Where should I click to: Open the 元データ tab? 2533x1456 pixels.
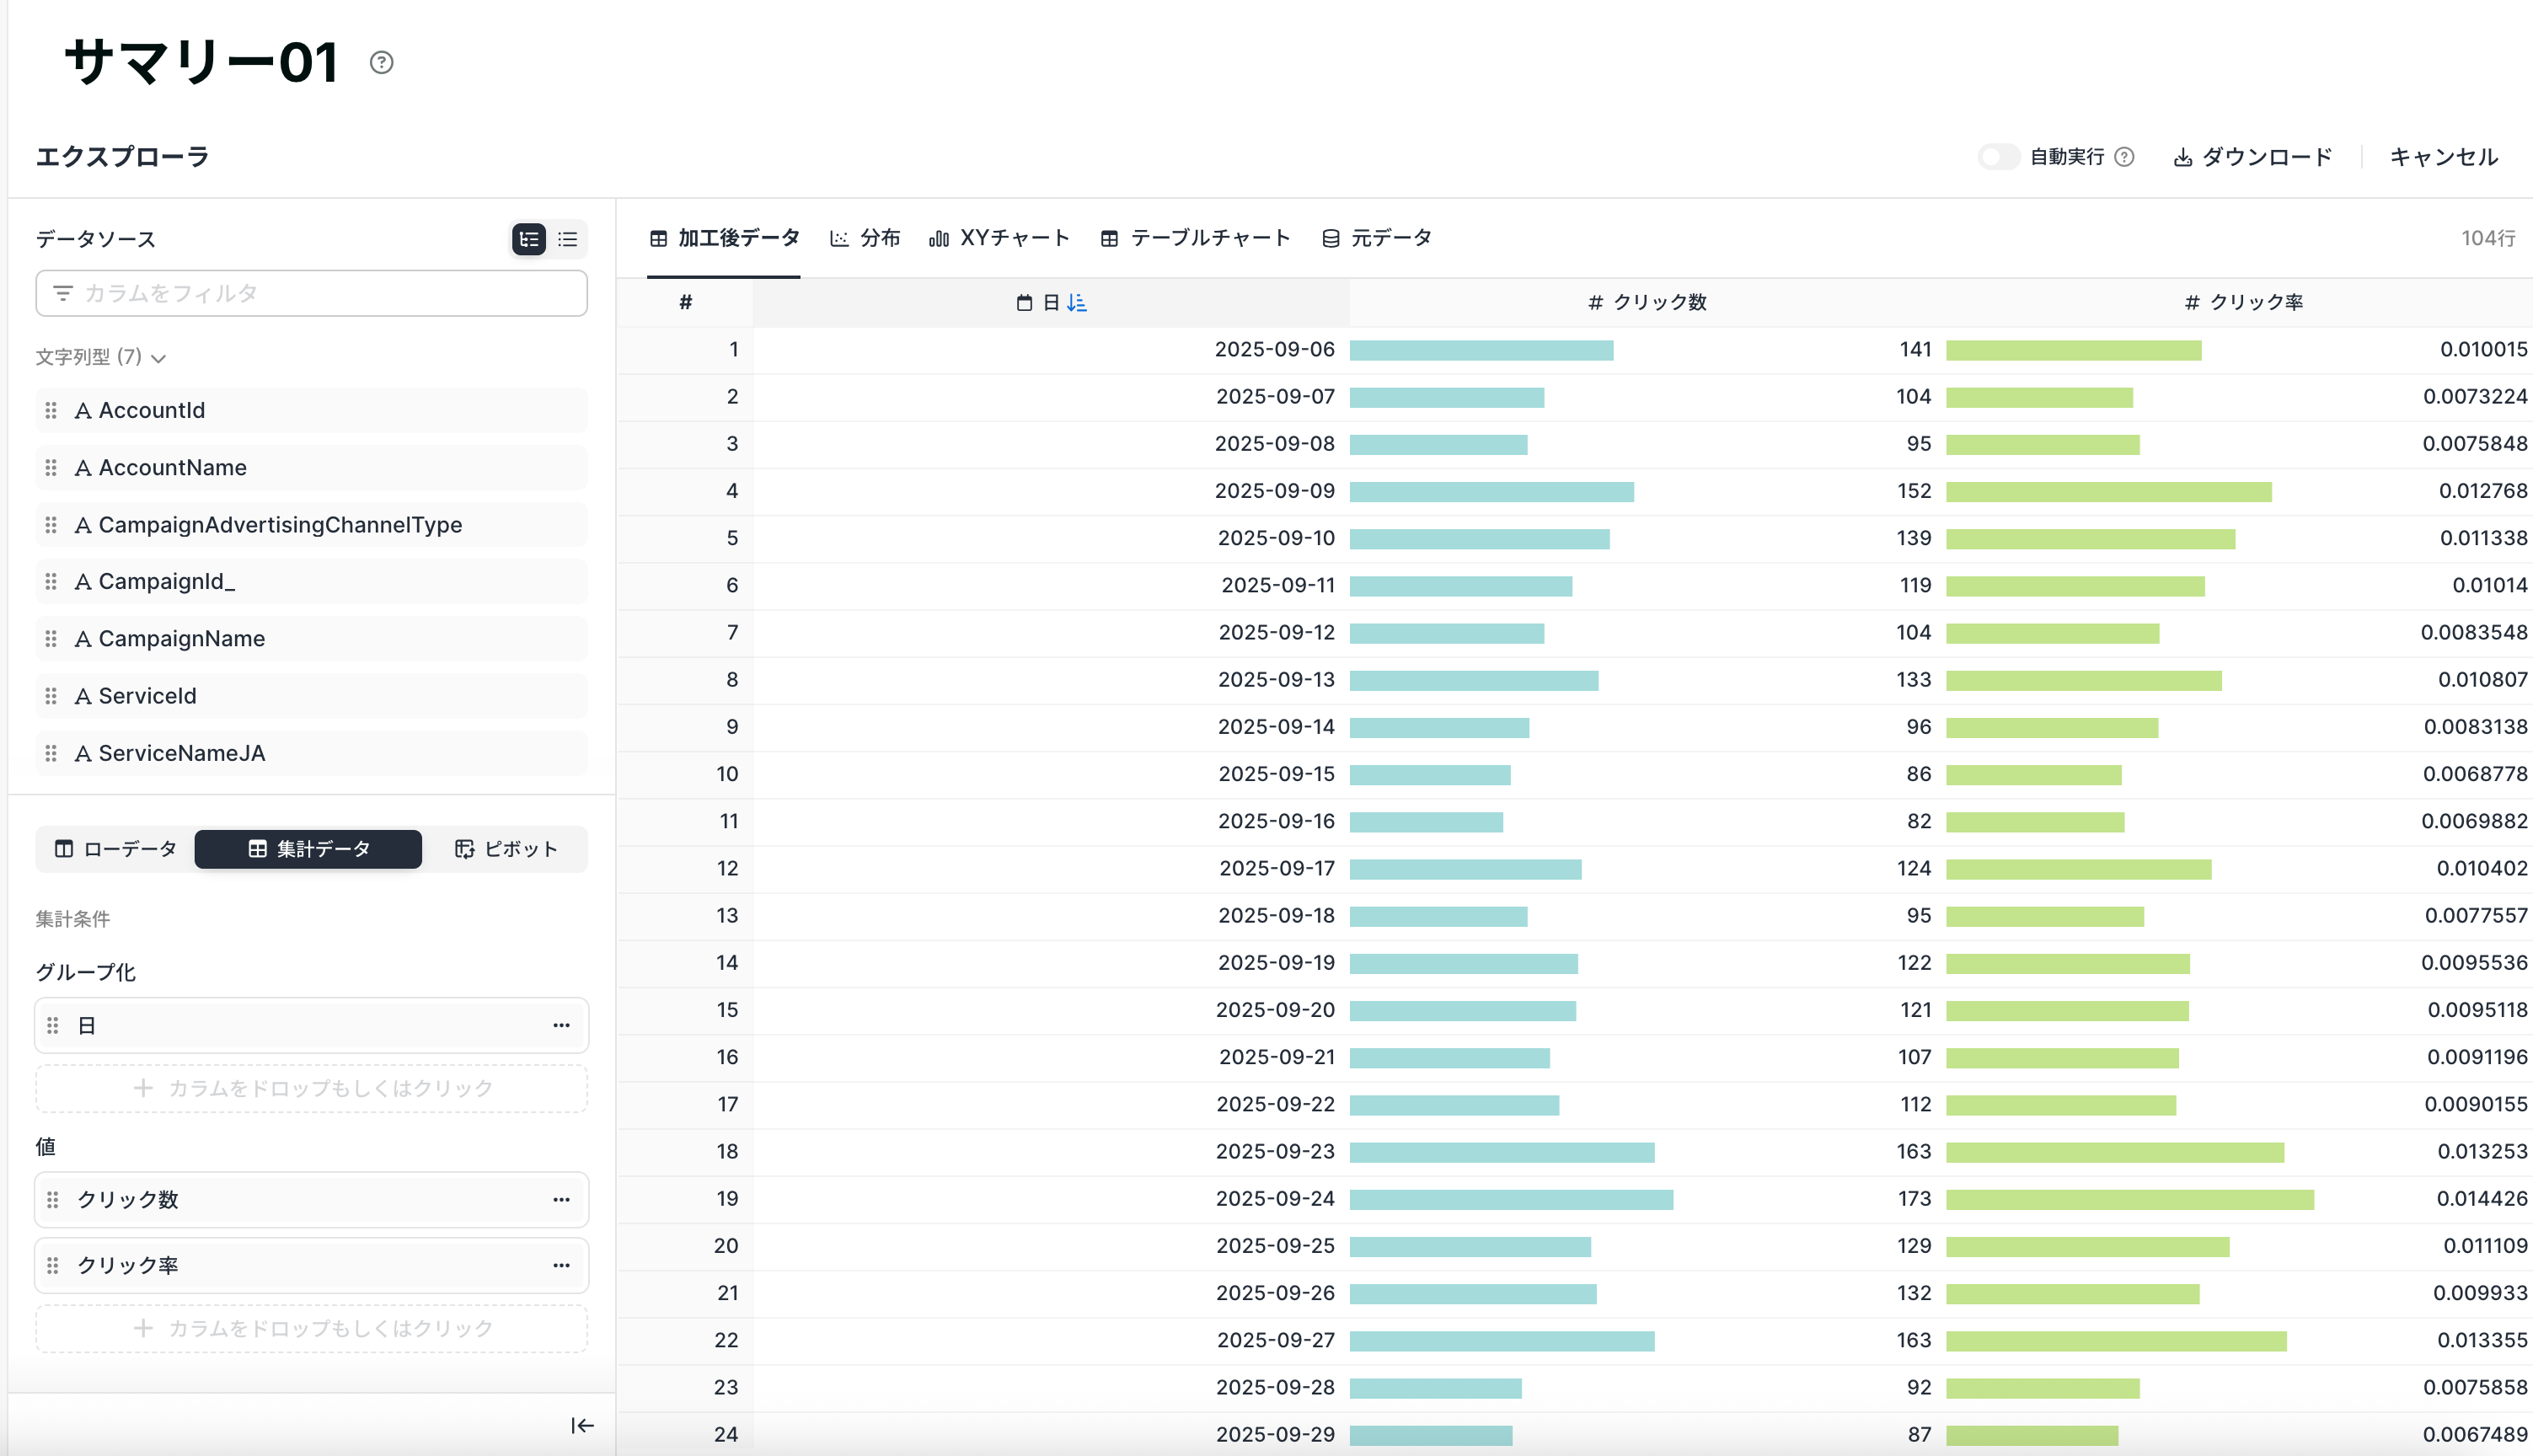pos(1377,238)
